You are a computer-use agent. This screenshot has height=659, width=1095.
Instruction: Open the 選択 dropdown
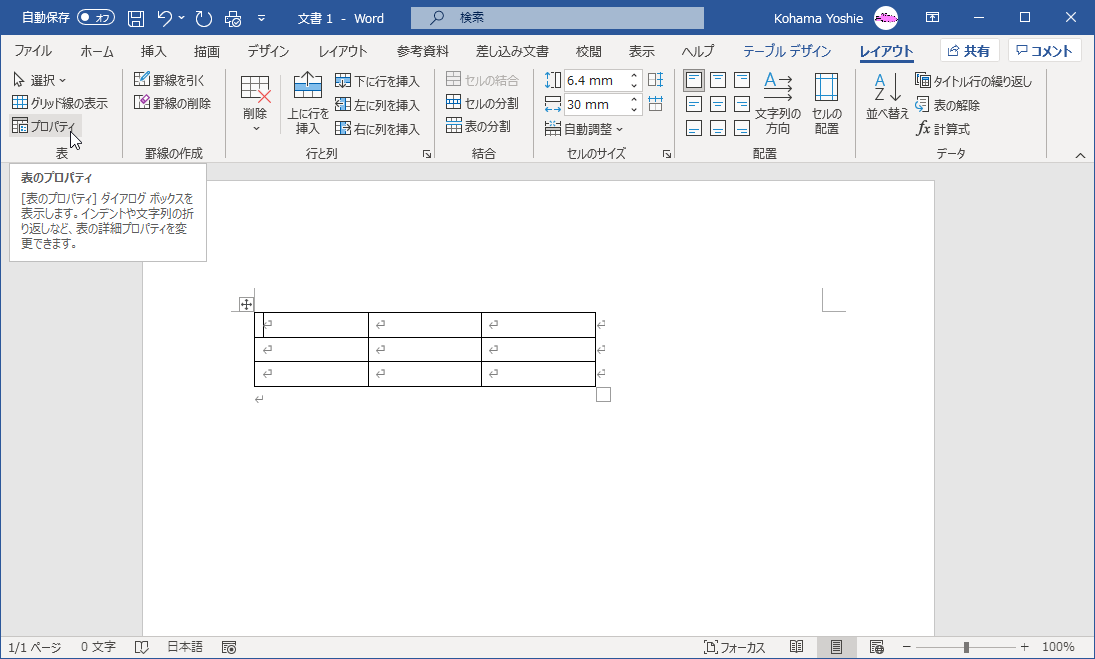click(40, 80)
